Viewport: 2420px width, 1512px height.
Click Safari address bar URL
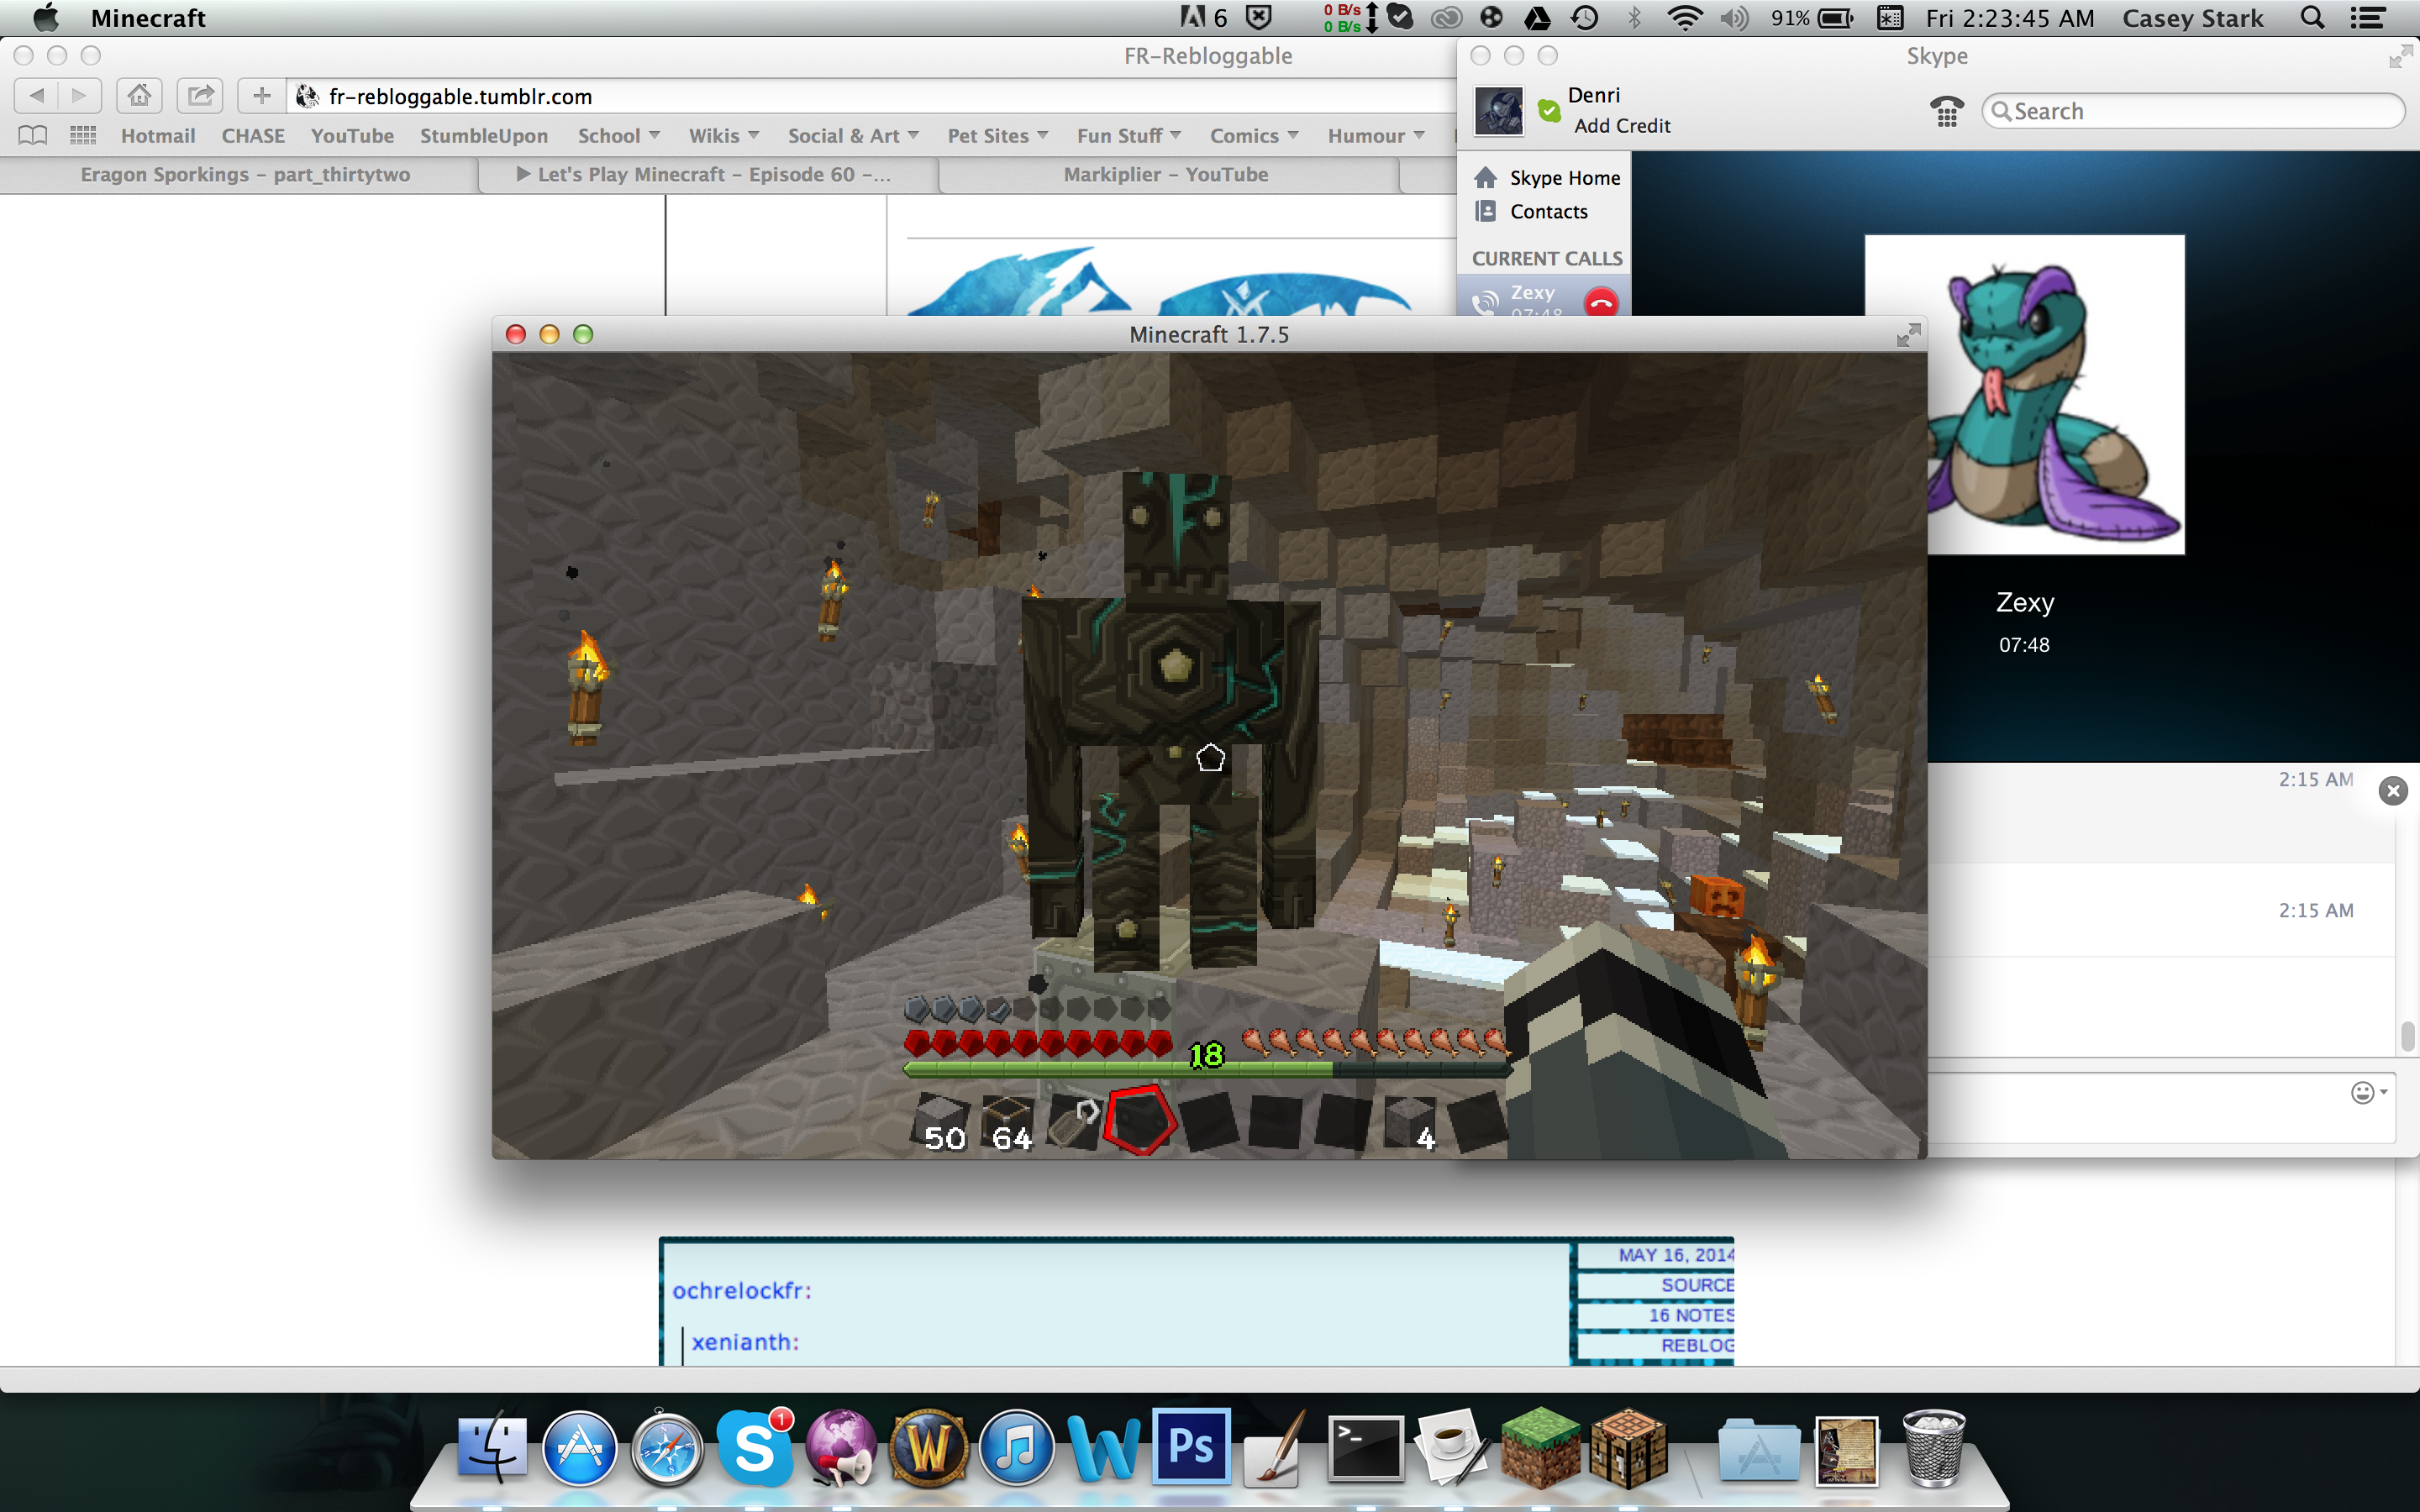click(461, 96)
